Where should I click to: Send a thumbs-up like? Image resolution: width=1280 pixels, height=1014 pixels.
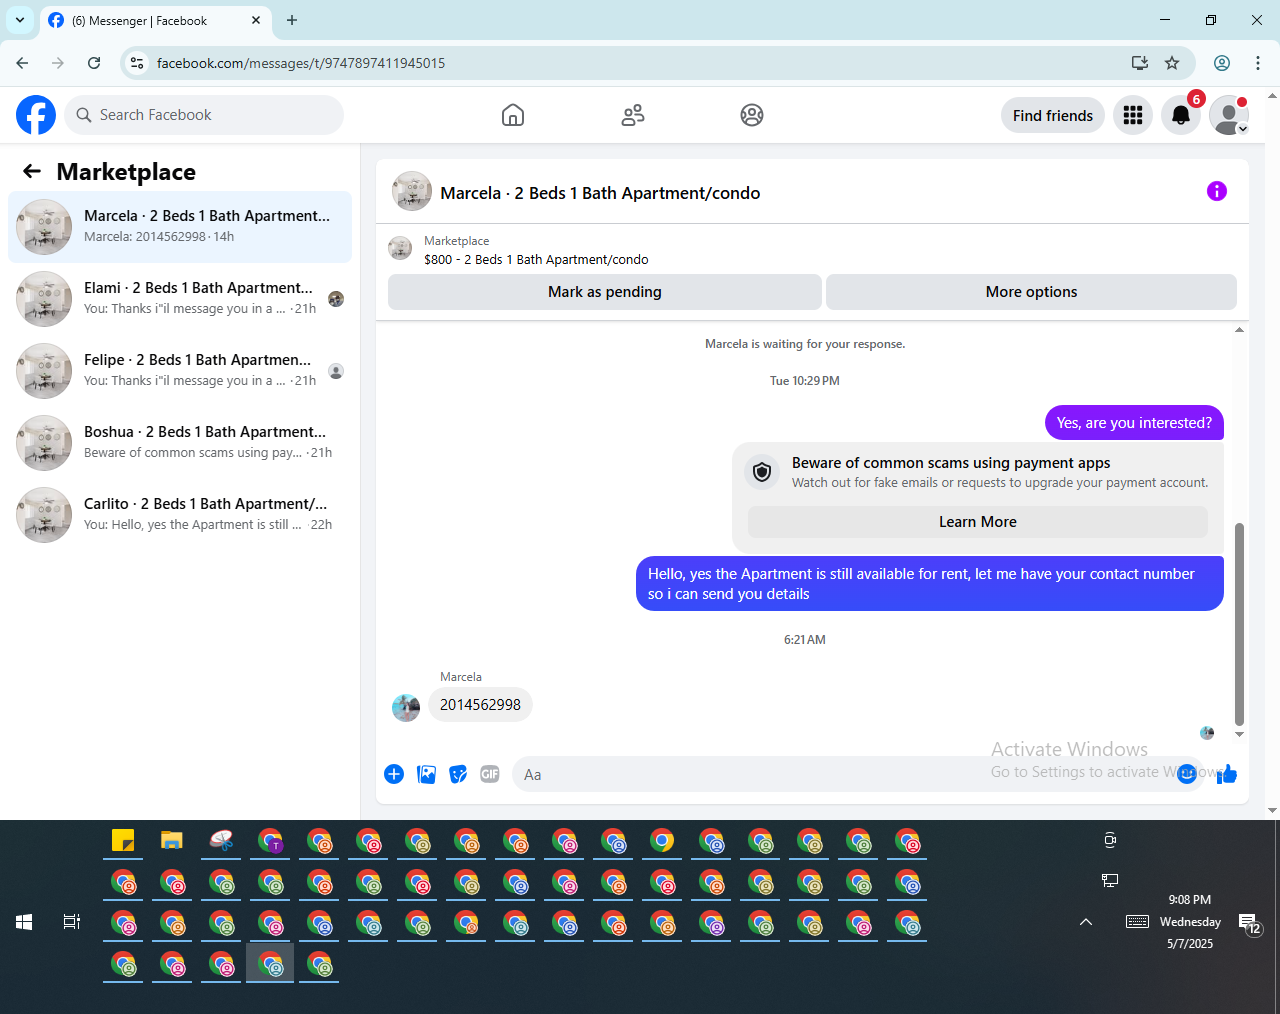coord(1227,774)
